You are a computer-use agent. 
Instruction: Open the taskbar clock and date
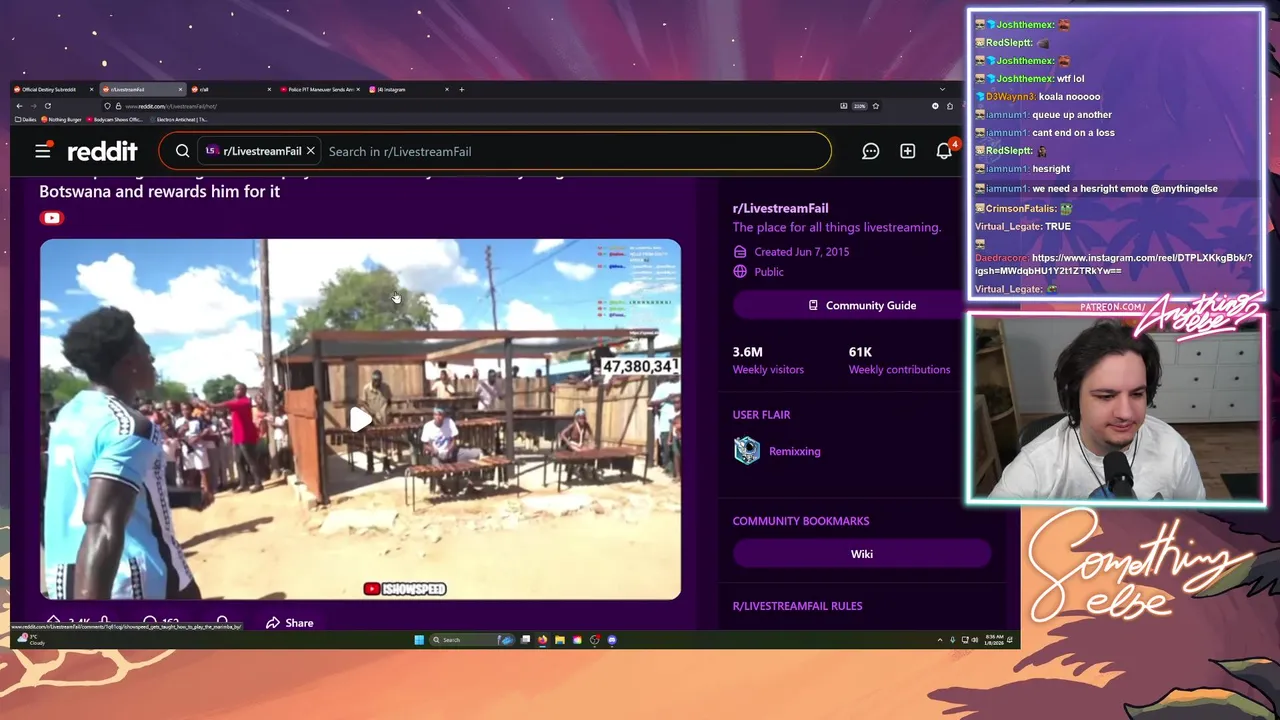tap(993, 640)
